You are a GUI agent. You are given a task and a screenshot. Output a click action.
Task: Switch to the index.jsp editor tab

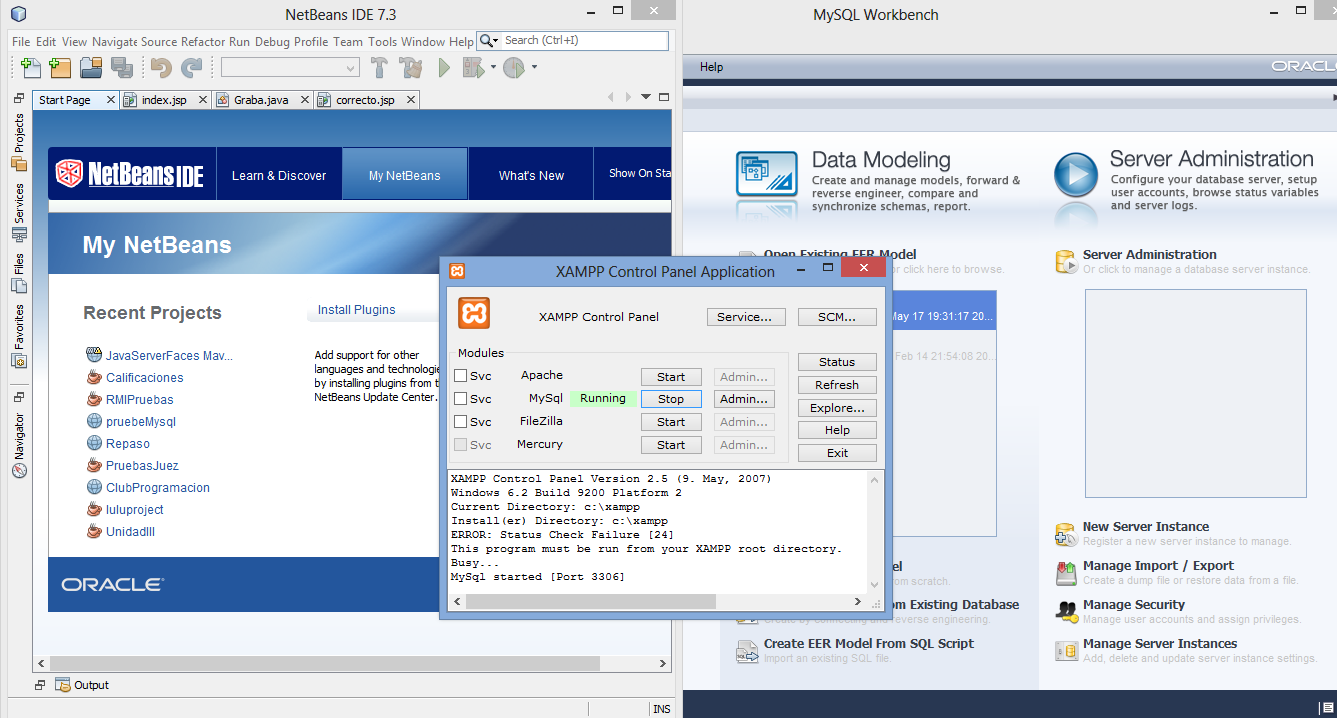click(x=164, y=100)
